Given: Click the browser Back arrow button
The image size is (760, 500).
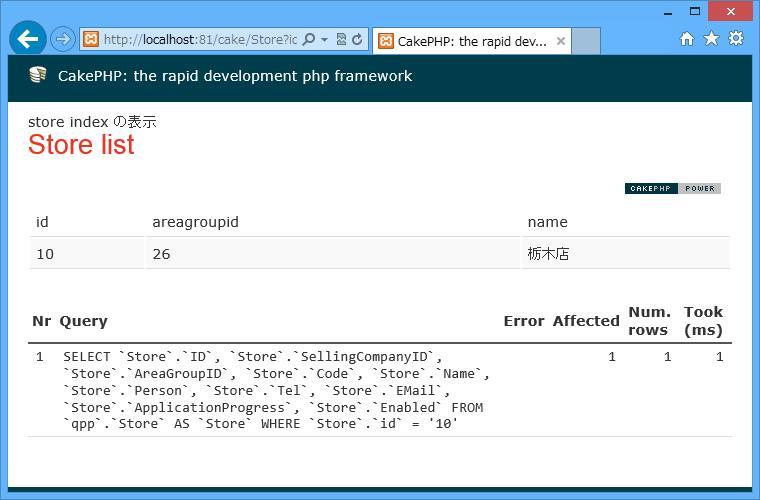Looking at the screenshot, I should pyautogui.click(x=28, y=39).
